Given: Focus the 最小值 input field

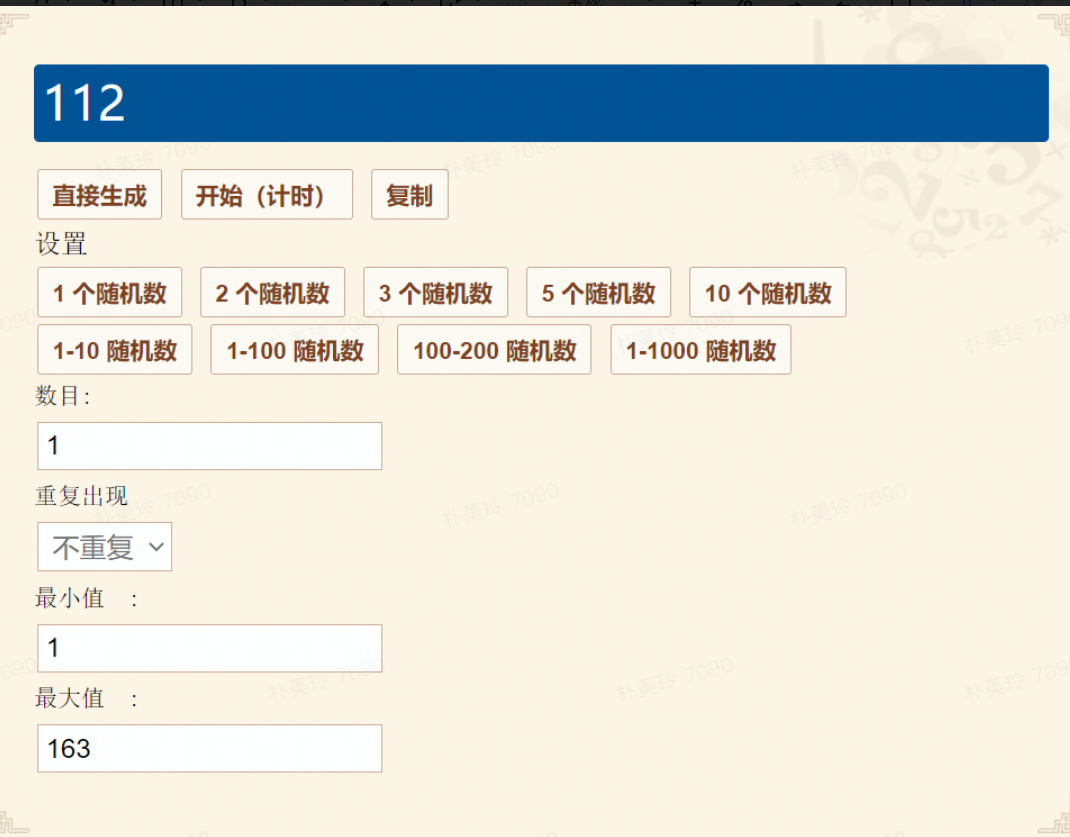Looking at the screenshot, I should pos(209,648).
